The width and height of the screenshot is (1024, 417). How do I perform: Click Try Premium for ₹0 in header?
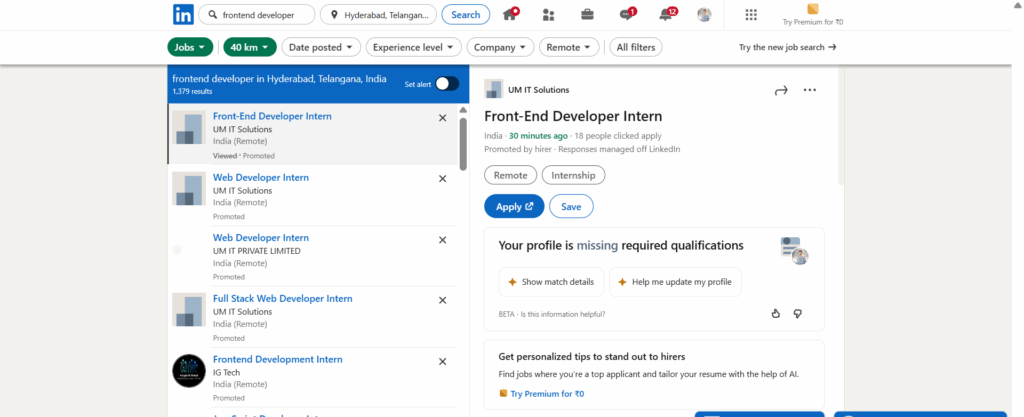click(812, 14)
